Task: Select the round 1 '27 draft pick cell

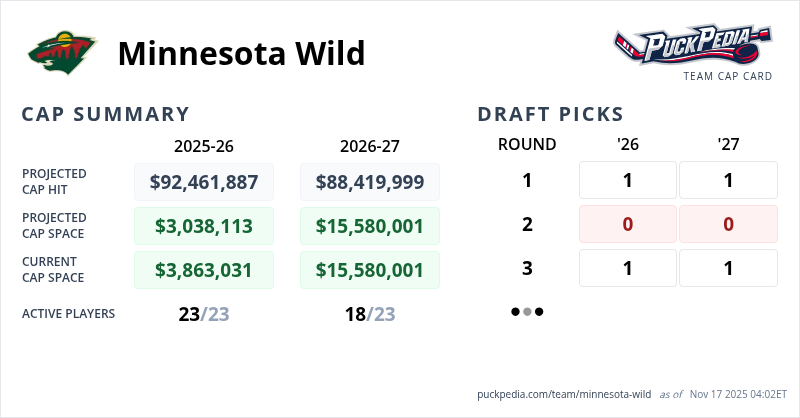Action: pos(728,181)
